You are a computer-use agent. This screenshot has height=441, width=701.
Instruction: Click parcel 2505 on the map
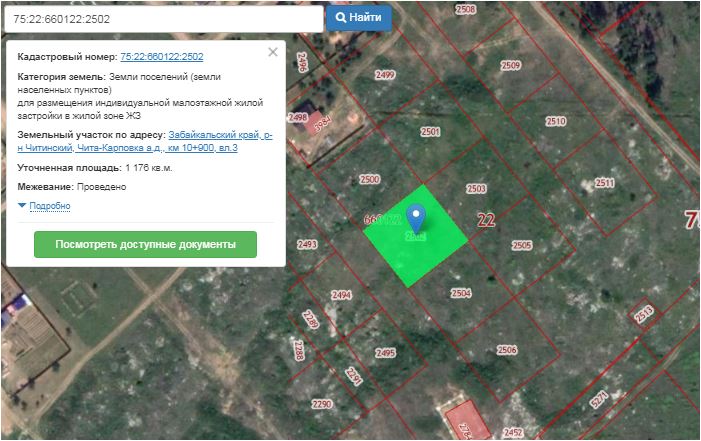click(x=521, y=245)
